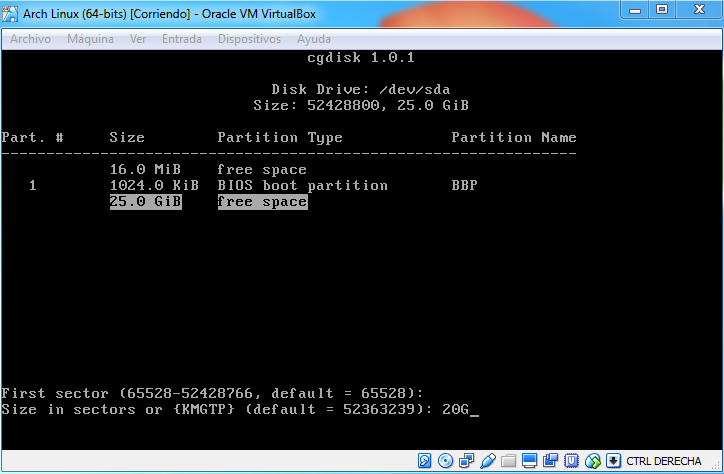Open the Ver menu
The height and width of the screenshot is (474, 724).
tap(138, 39)
